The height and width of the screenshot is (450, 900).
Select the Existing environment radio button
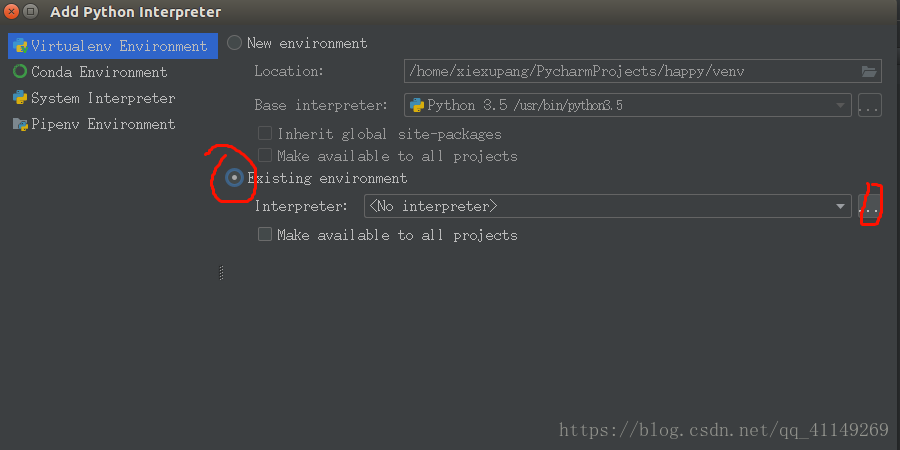235,178
